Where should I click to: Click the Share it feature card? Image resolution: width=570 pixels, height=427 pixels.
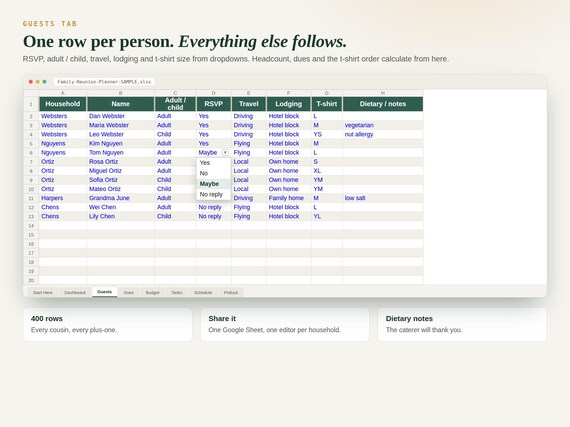[x=285, y=325]
